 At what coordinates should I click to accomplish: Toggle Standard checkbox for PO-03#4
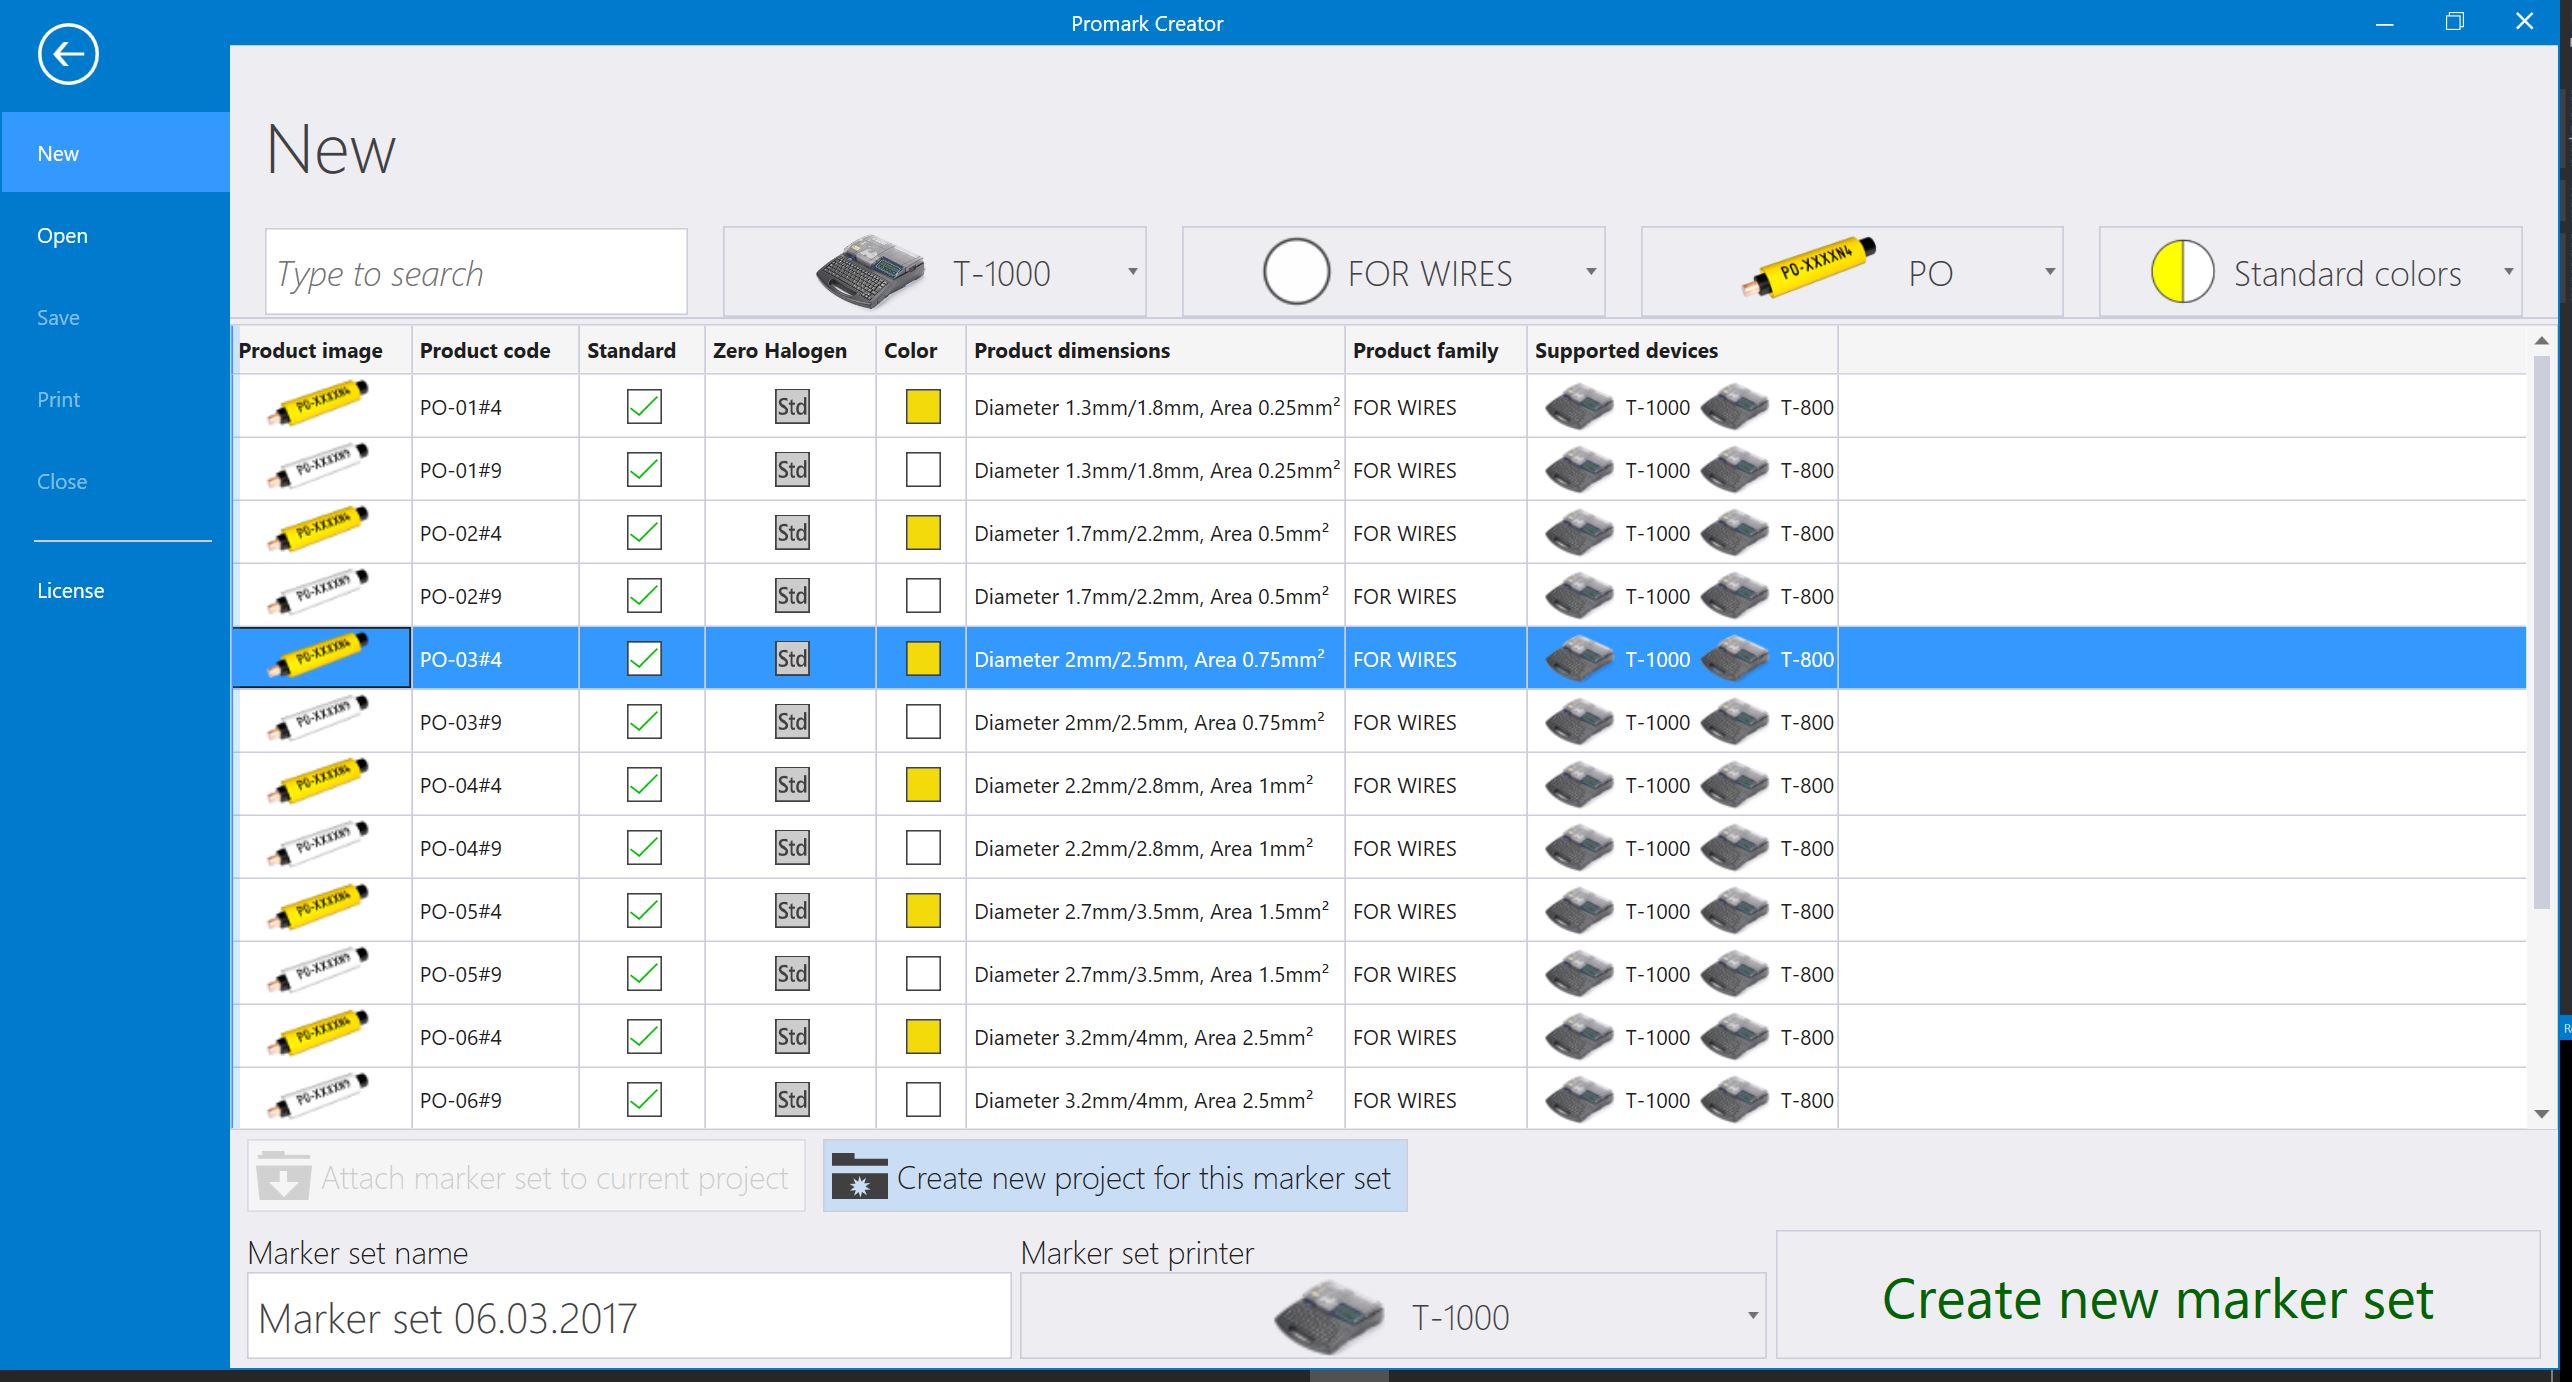[x=644, y=659]
